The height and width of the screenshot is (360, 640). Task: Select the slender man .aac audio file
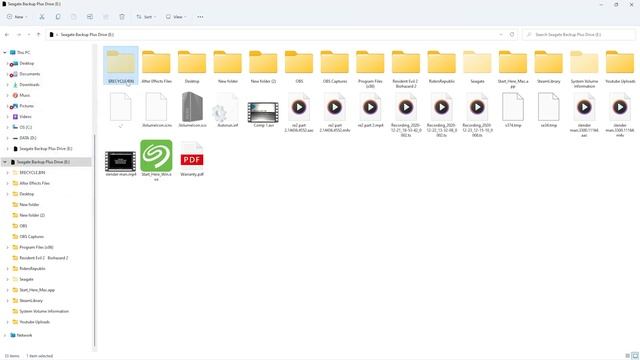(x=584, y=115)
